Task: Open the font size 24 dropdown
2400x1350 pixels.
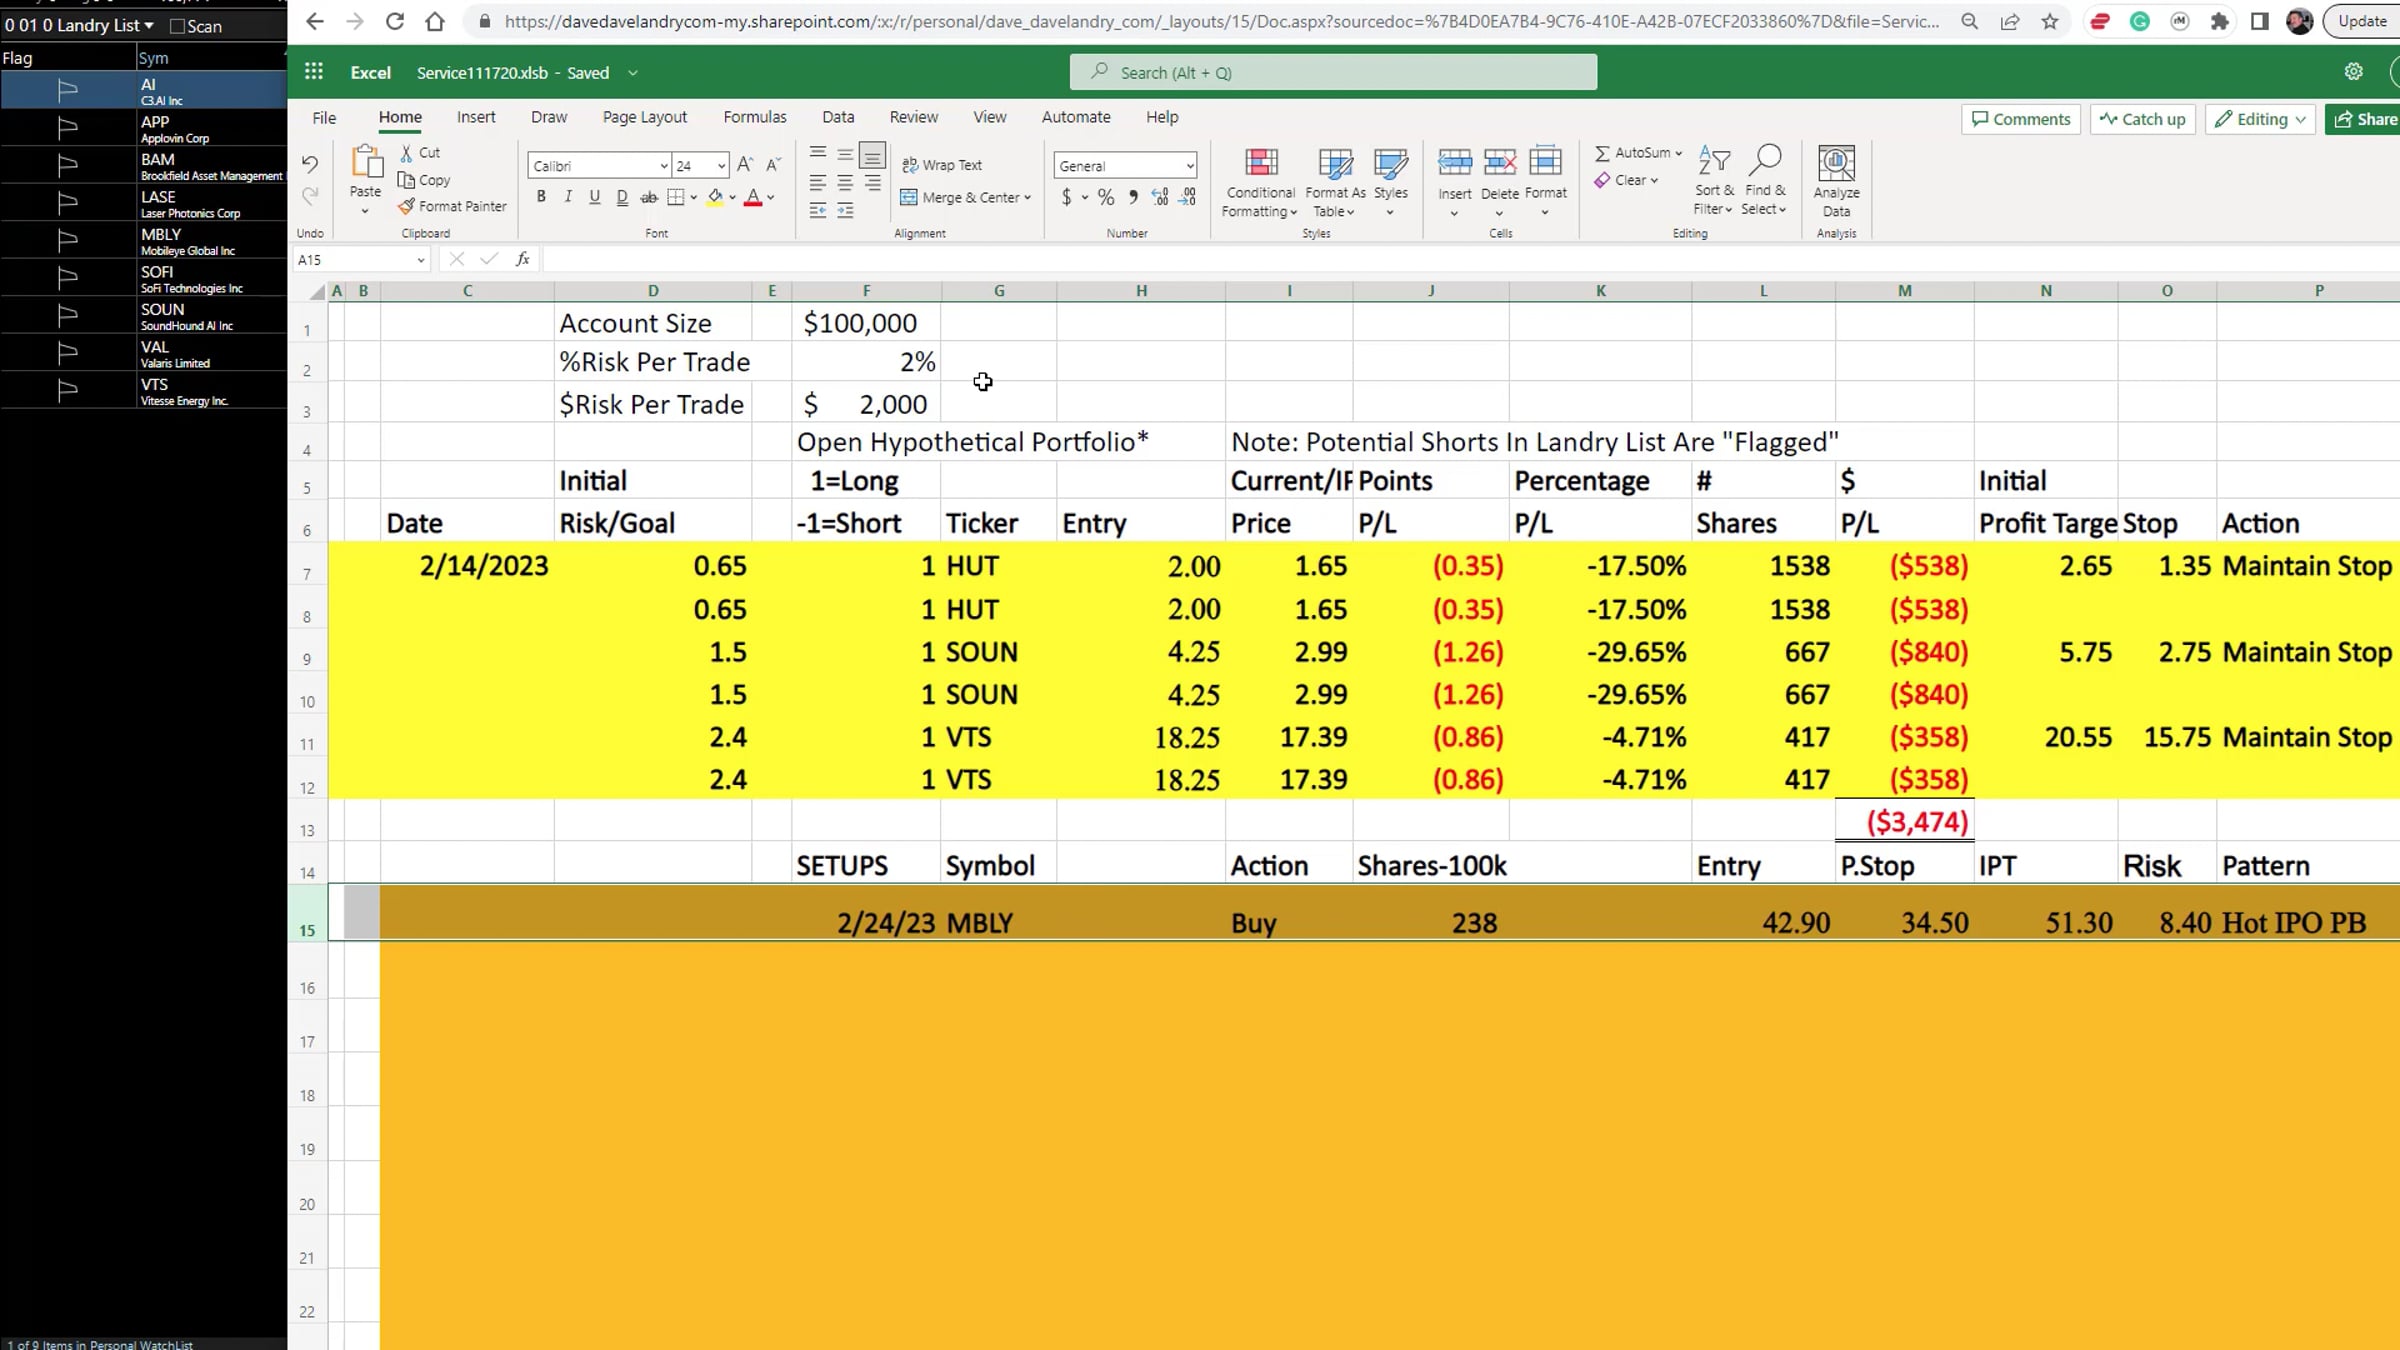Action: click(x=721, y=166)
